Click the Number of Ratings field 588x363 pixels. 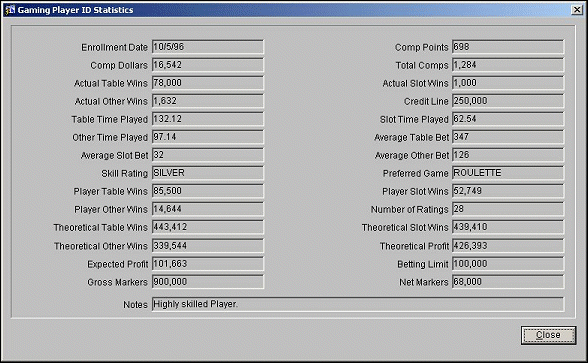point(508,209)
